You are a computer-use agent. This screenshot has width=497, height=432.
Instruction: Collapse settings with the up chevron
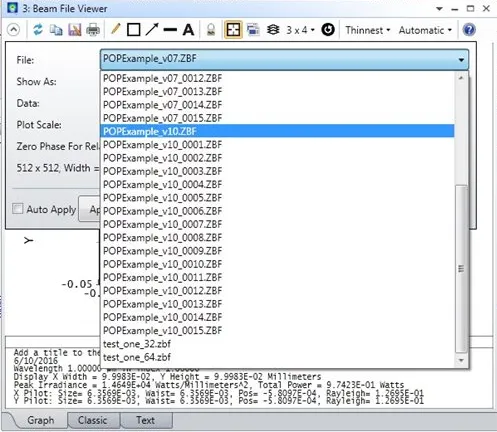(x=13, y=30)
